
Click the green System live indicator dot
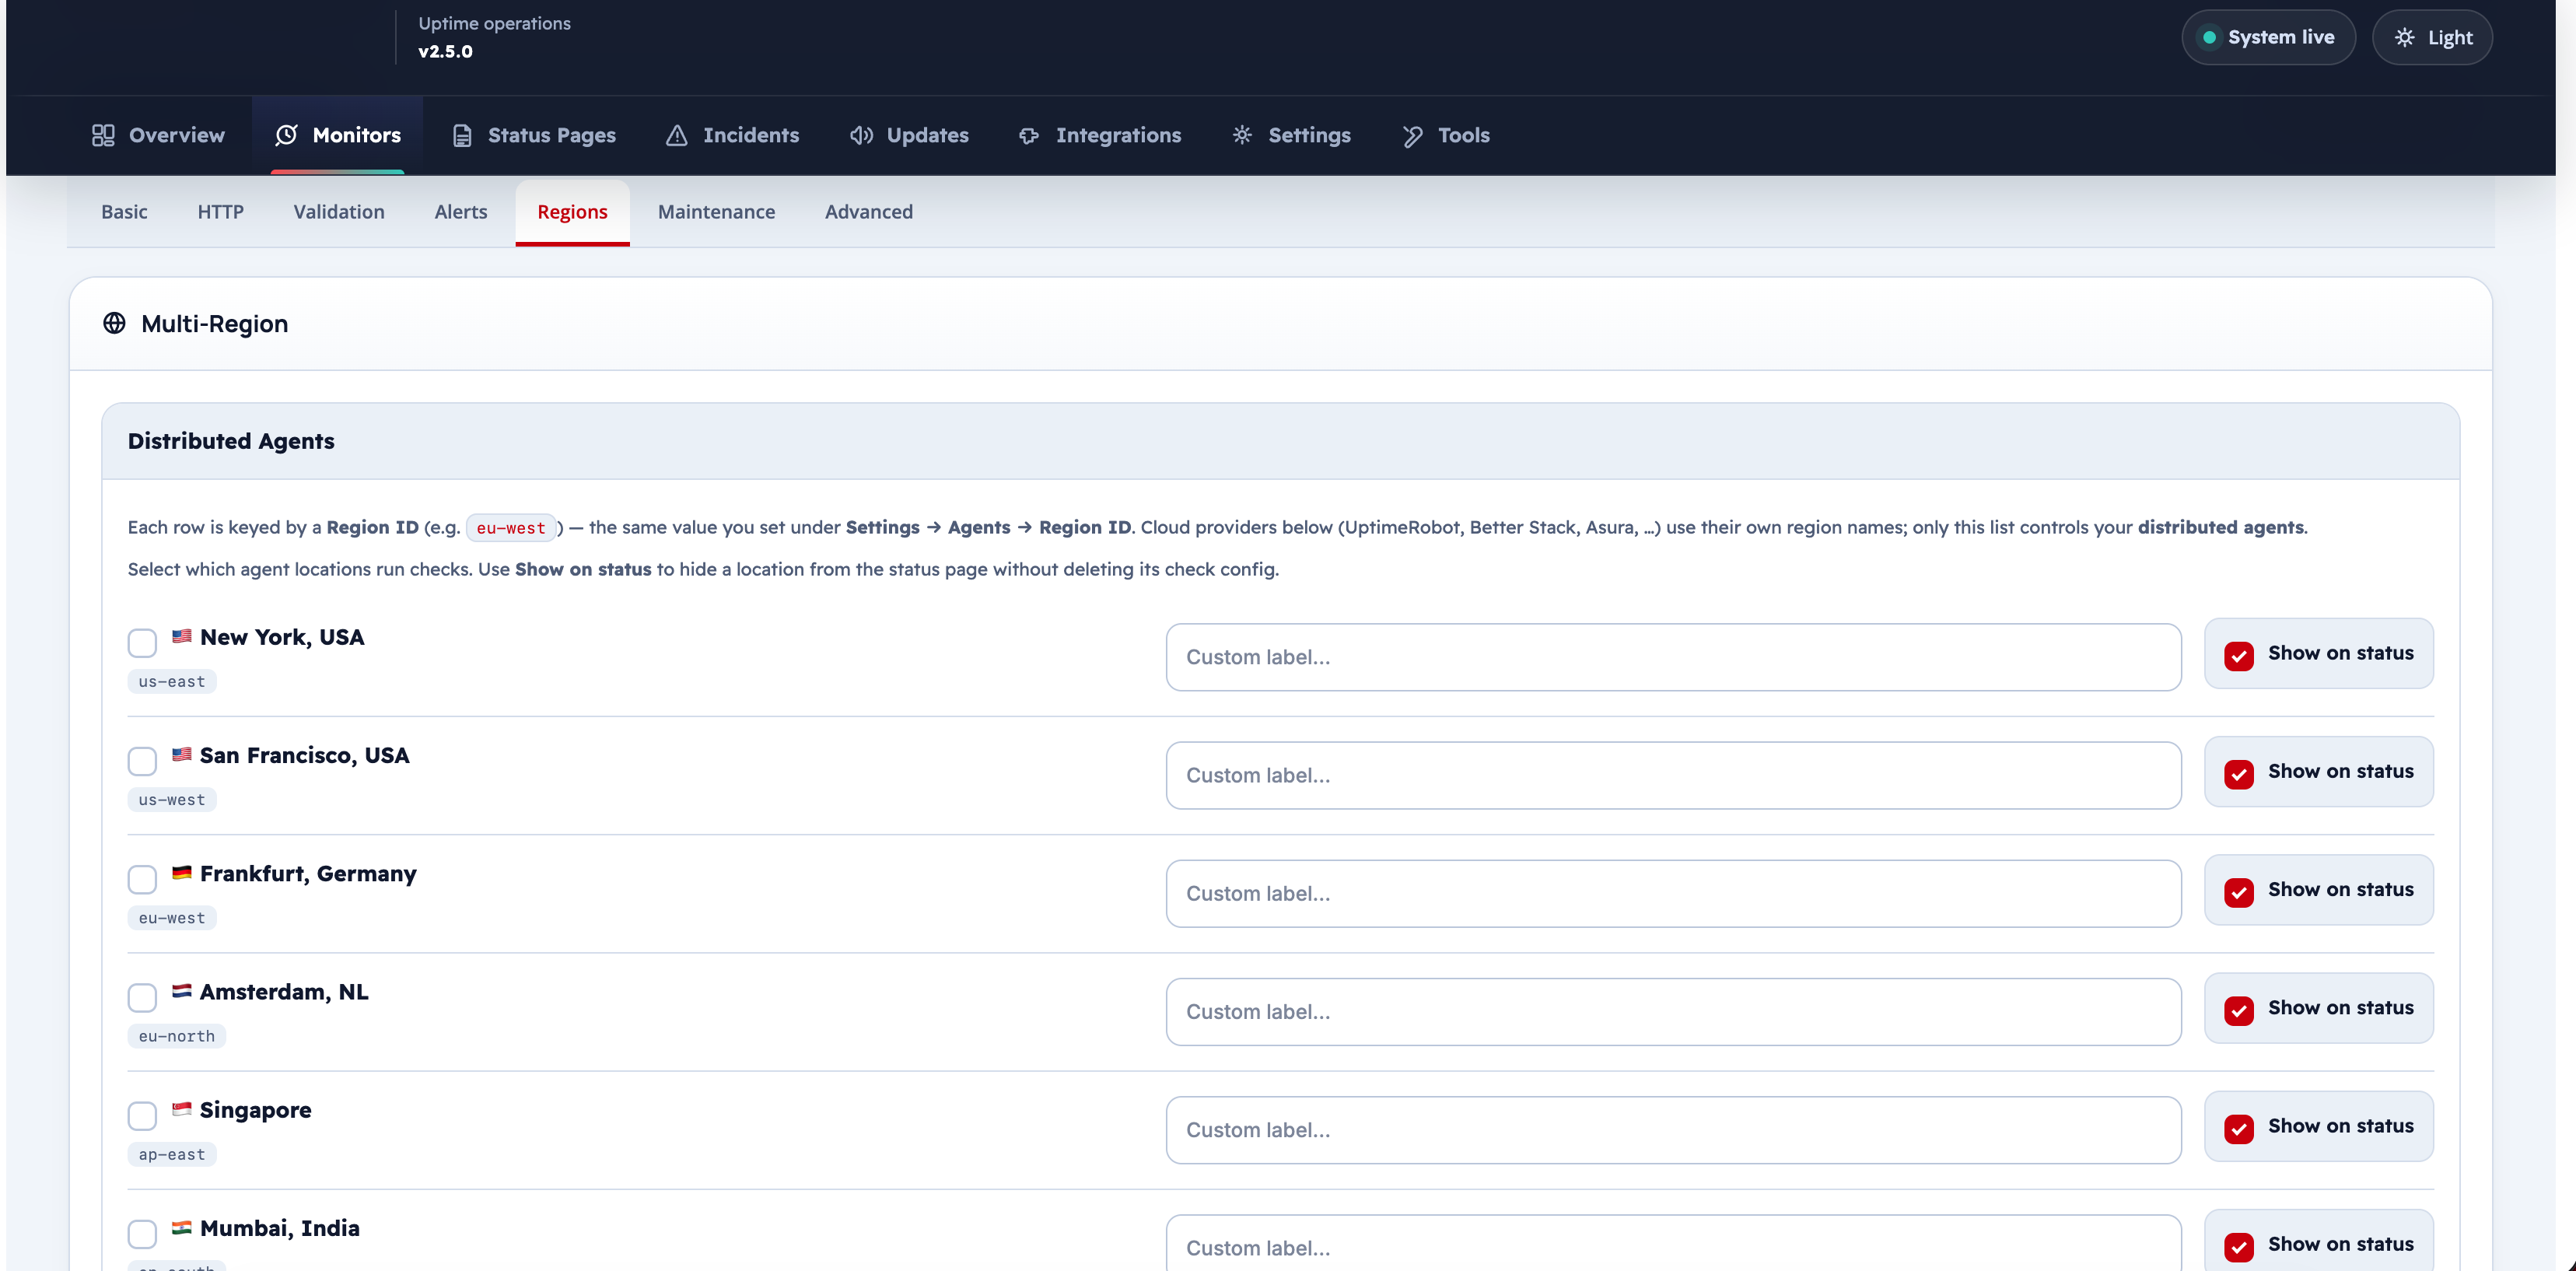2209,38
